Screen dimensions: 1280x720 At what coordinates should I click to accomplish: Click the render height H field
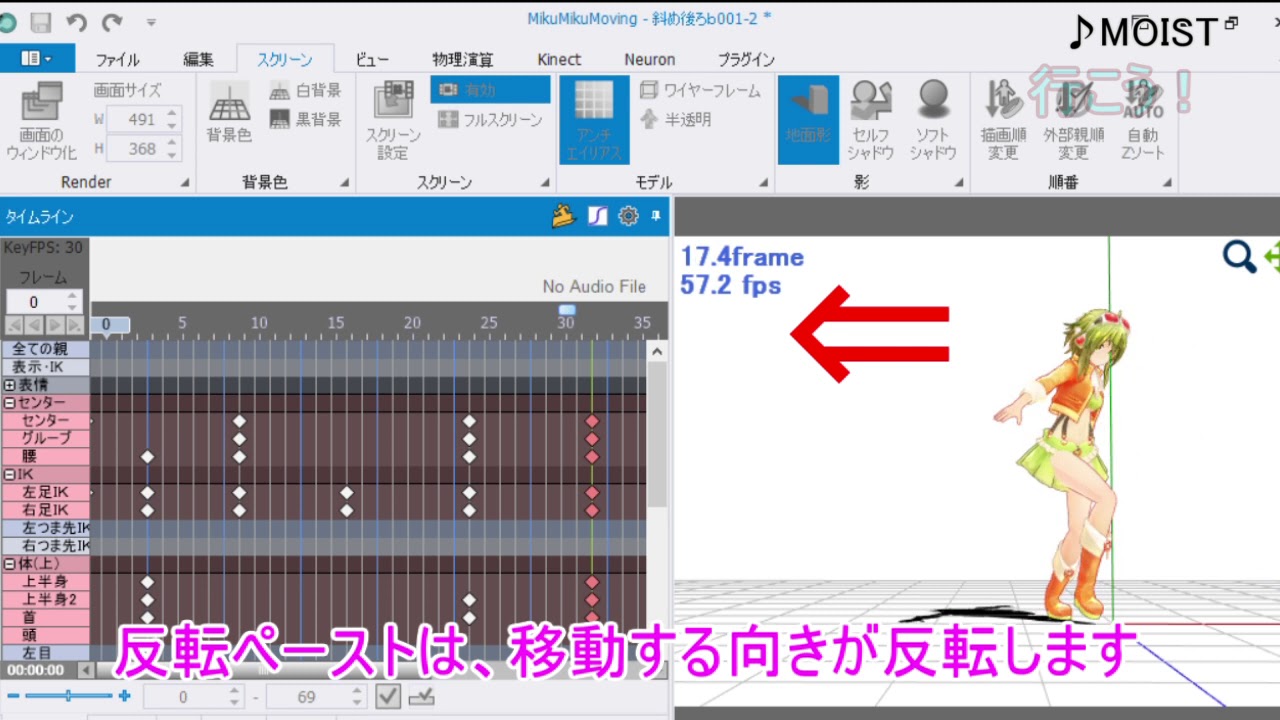click(143, 149)
